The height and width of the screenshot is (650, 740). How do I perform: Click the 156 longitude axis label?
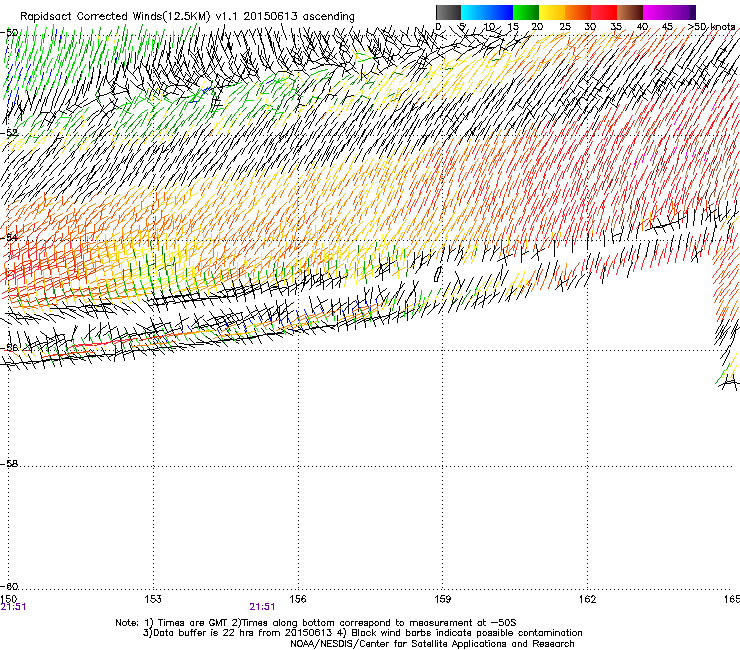tap(298, 599)
